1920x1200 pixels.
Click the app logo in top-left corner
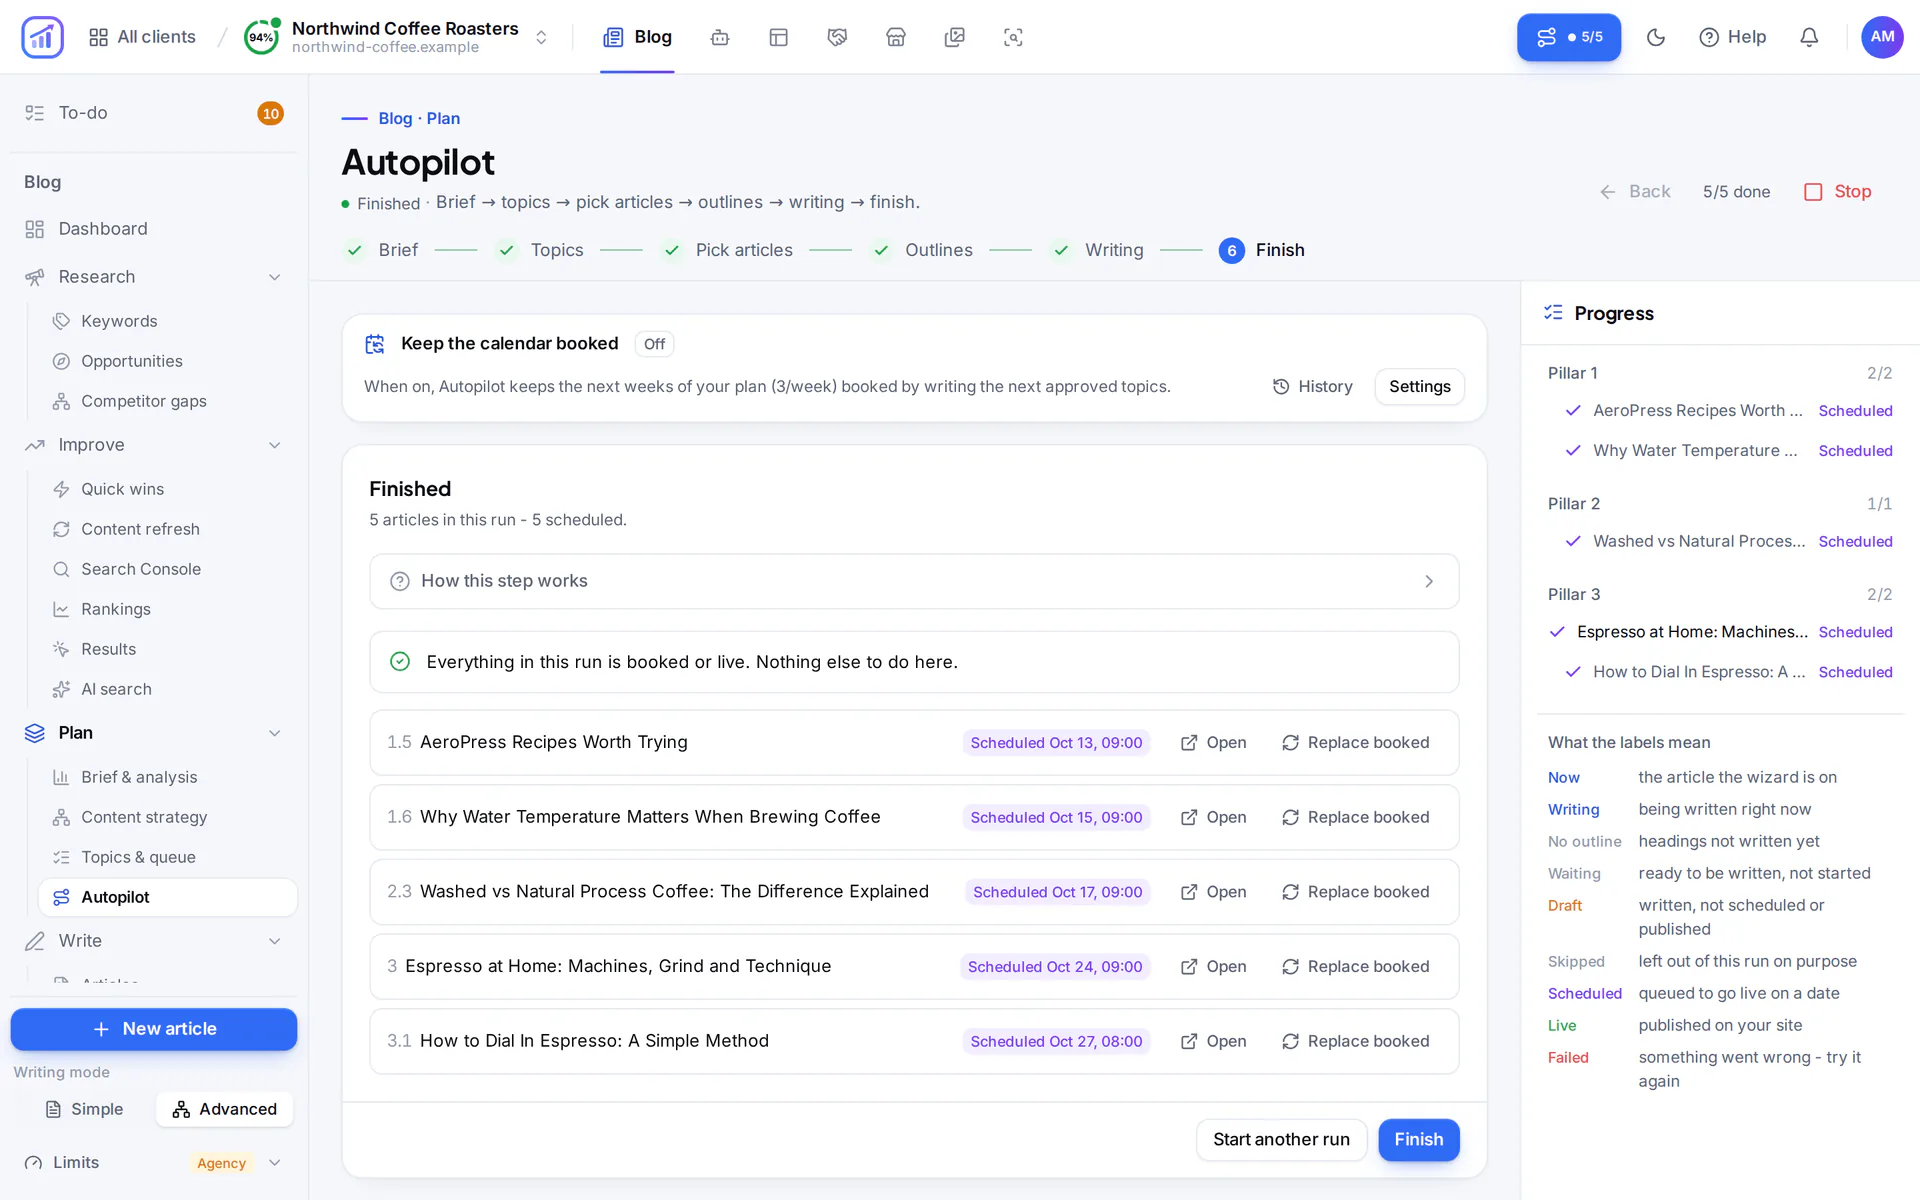[42, 37]
